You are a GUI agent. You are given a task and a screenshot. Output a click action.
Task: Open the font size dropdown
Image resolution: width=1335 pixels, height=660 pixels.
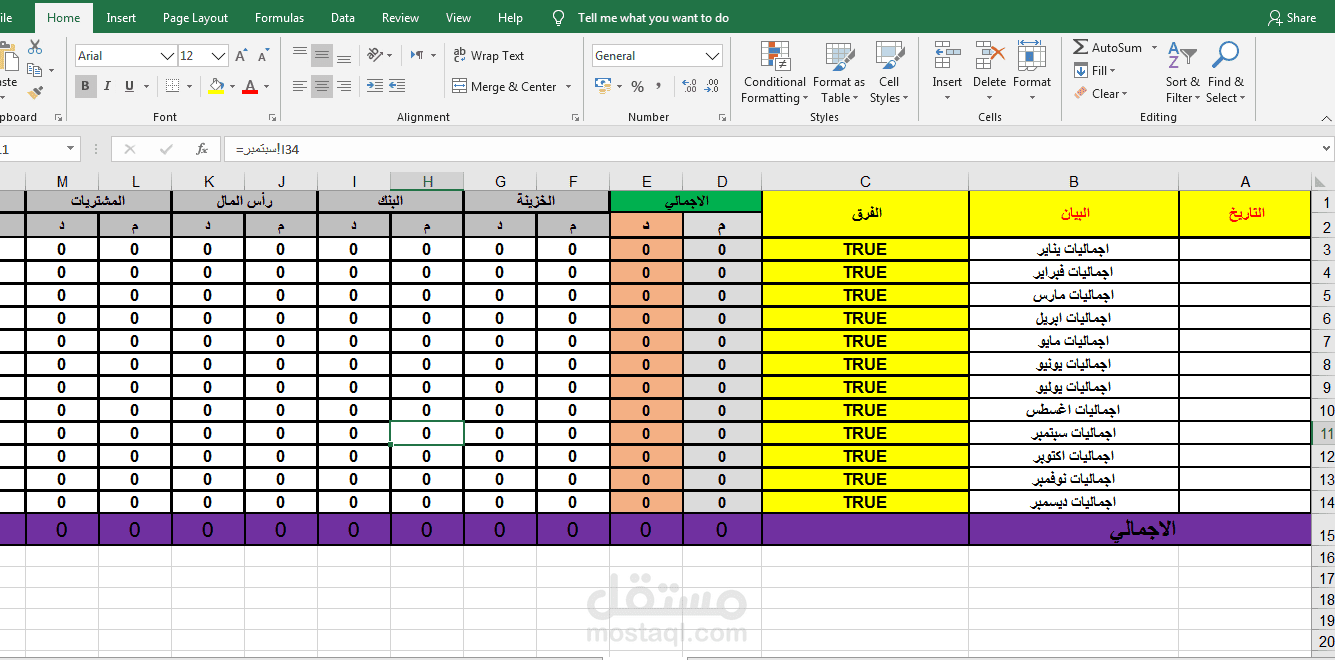pos(219,56)
